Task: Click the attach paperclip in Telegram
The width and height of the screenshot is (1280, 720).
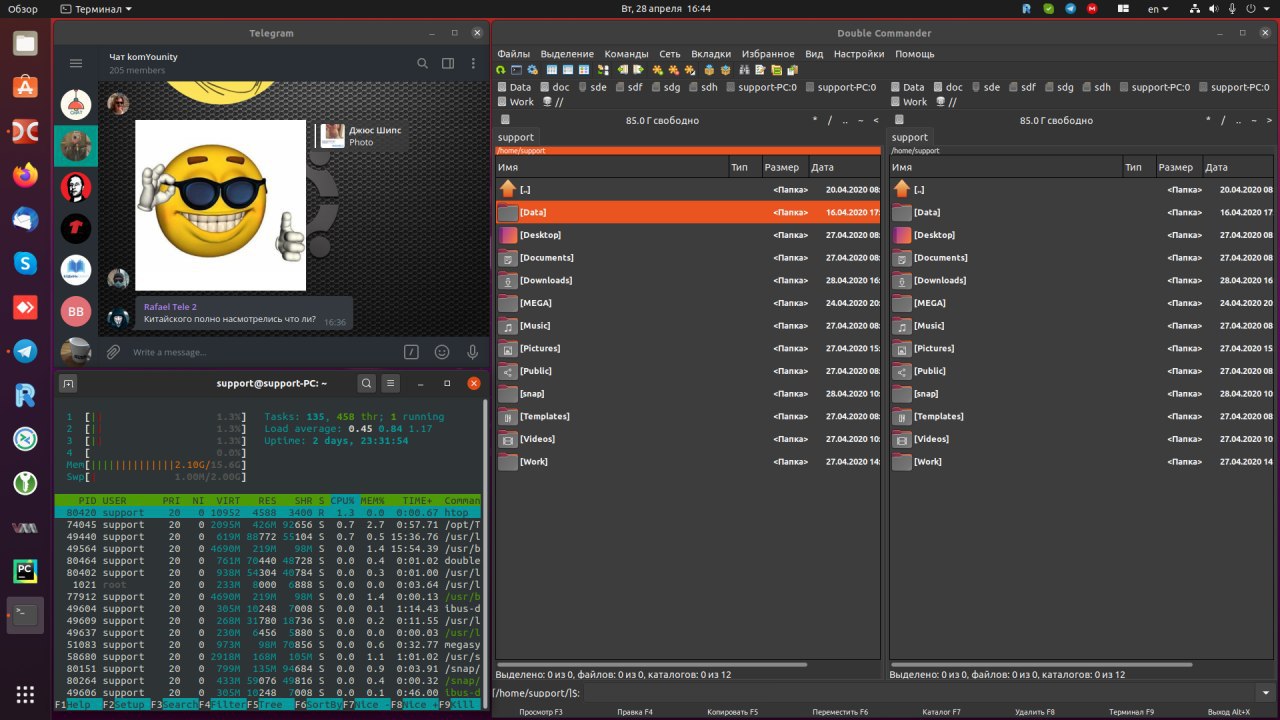Action: click(x=114, y=352)
